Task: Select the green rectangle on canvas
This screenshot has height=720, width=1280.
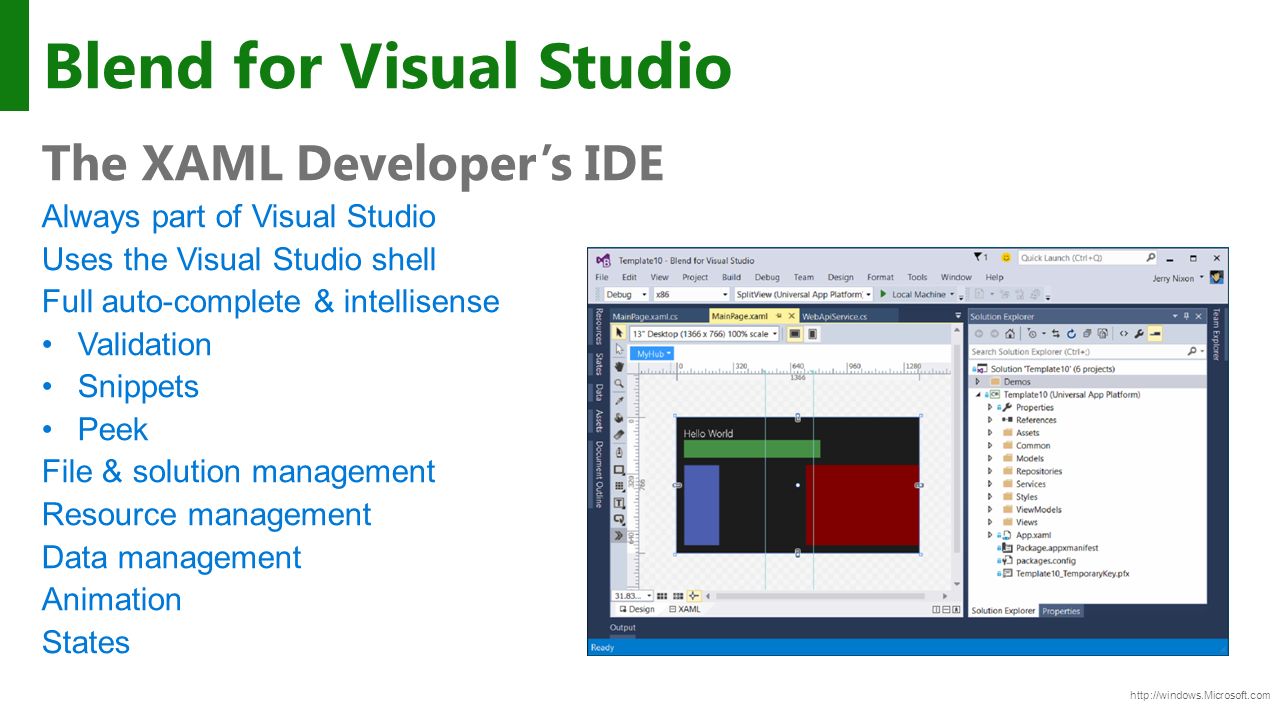Action: click(752, 449)
